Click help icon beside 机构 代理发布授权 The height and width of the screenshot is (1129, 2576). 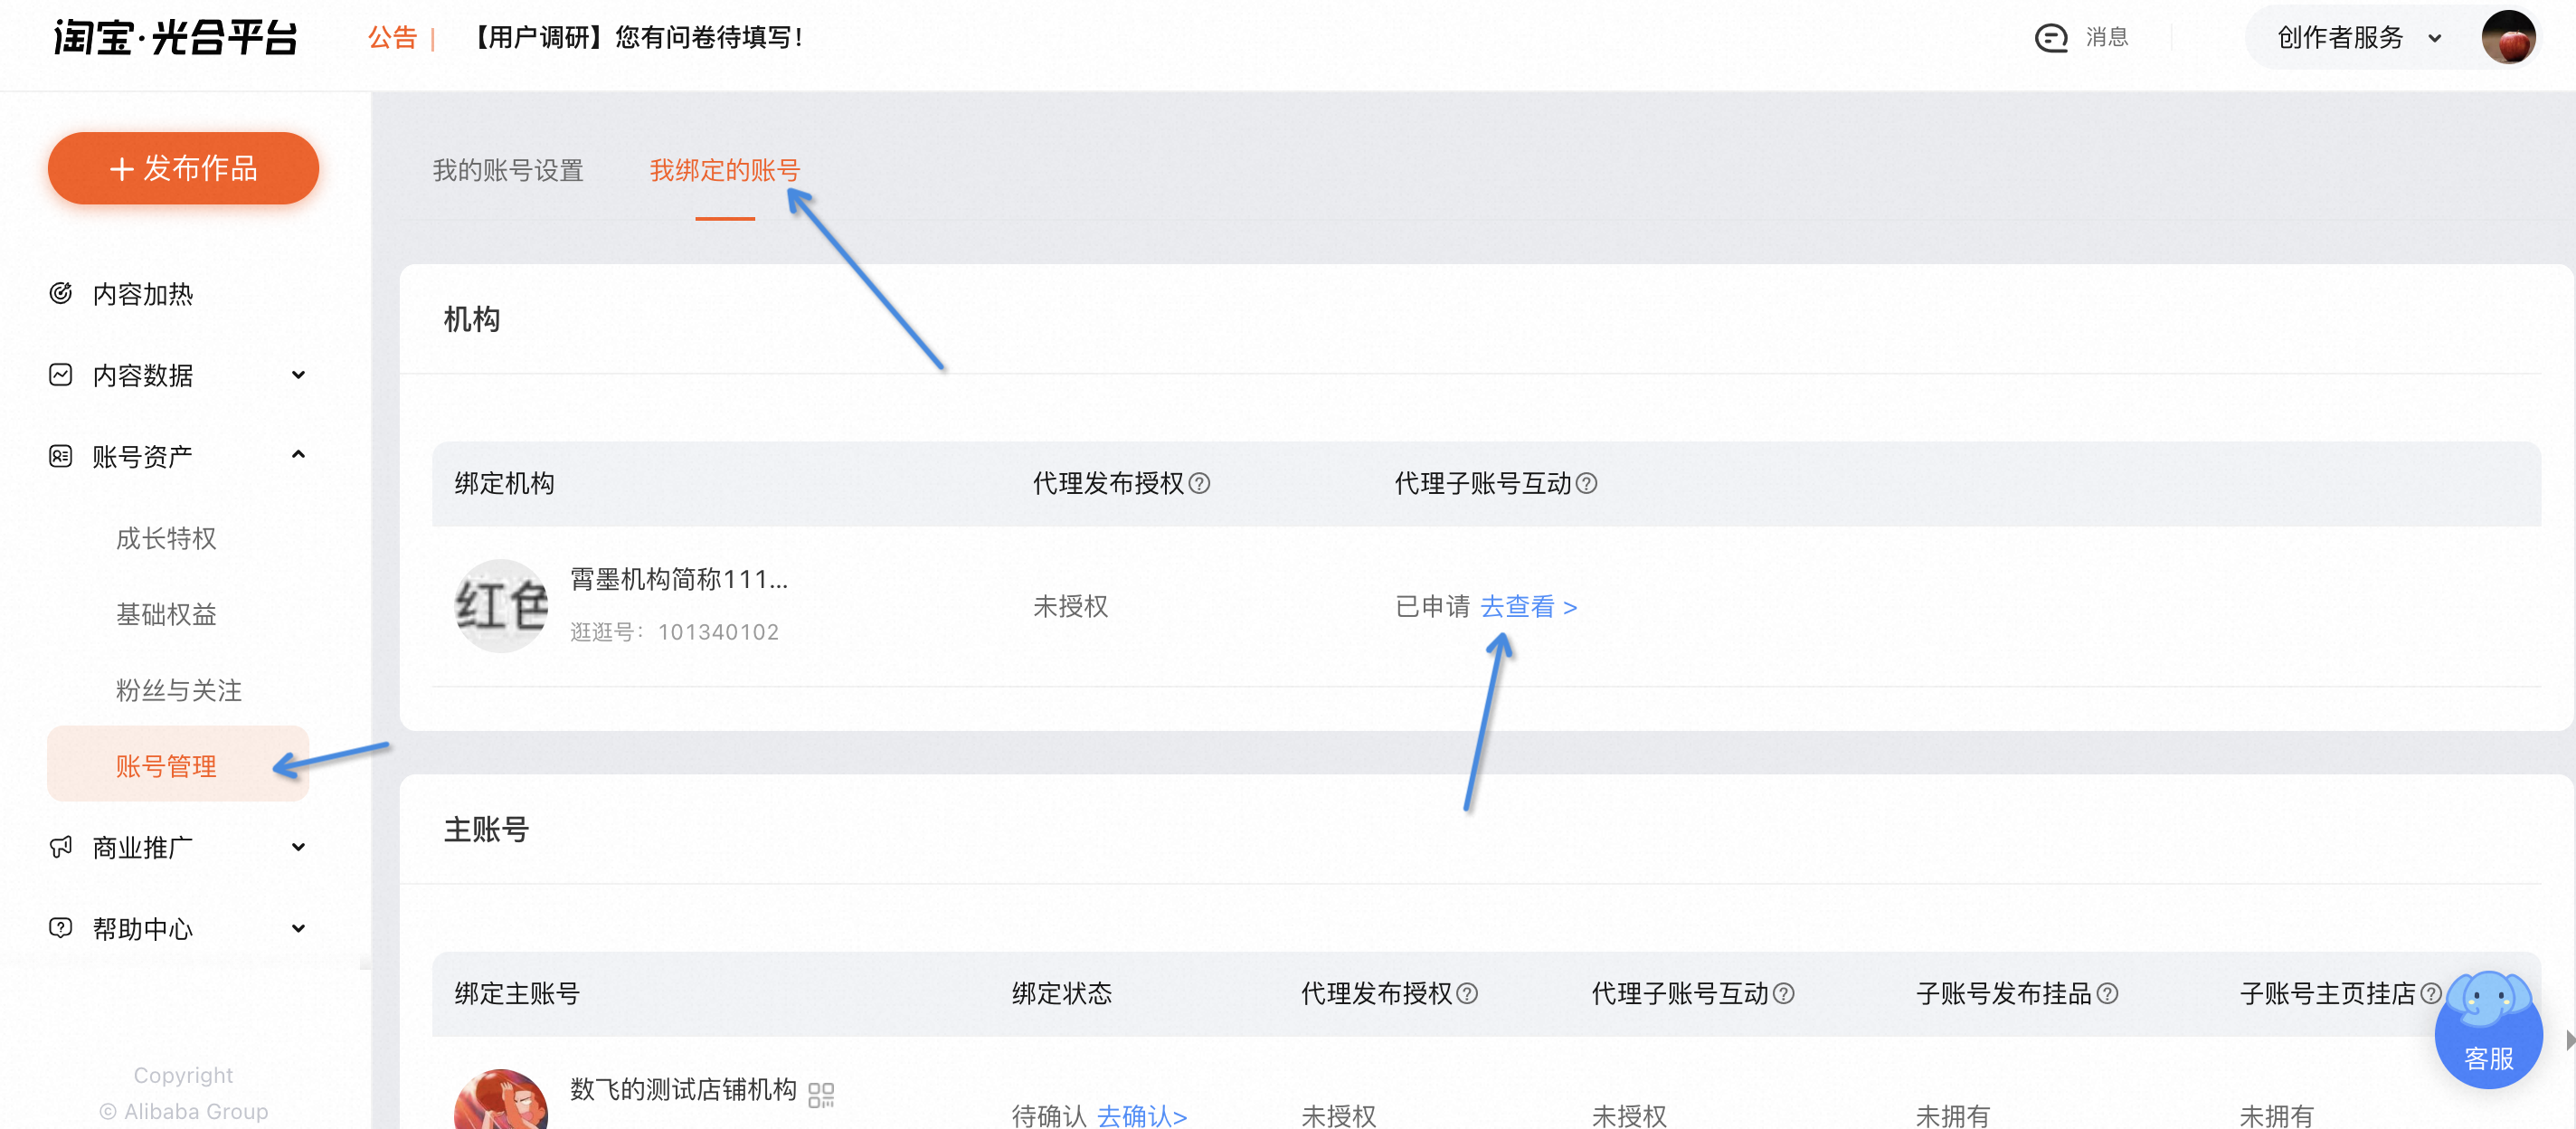pyautogui.click(x=1200, y=484)
